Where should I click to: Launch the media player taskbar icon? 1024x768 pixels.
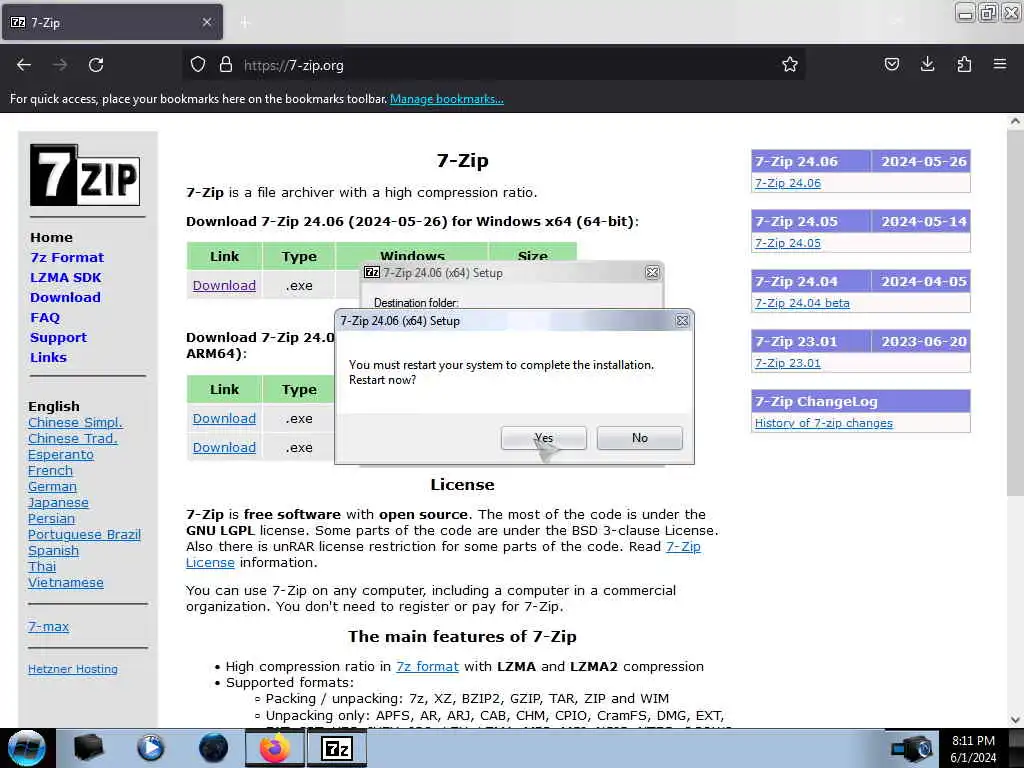(x=151, y=748)
